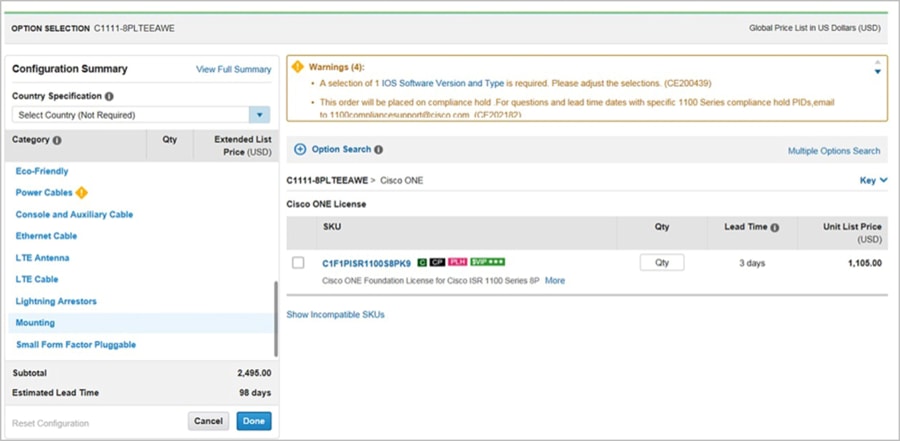Click the Option Search info icon
This screenshot has width=900, height=441.
click(378, 150)
